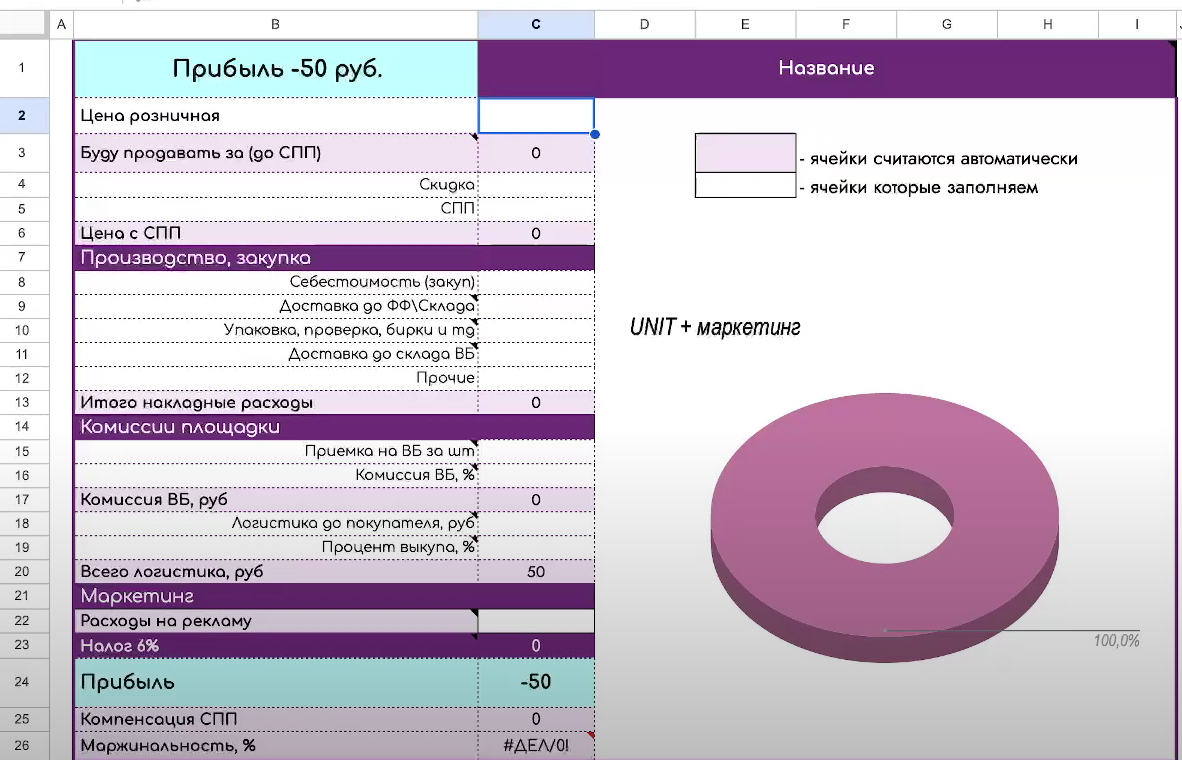
Task: Select the empty cell for Цена розничная
Action: [536, 115]
